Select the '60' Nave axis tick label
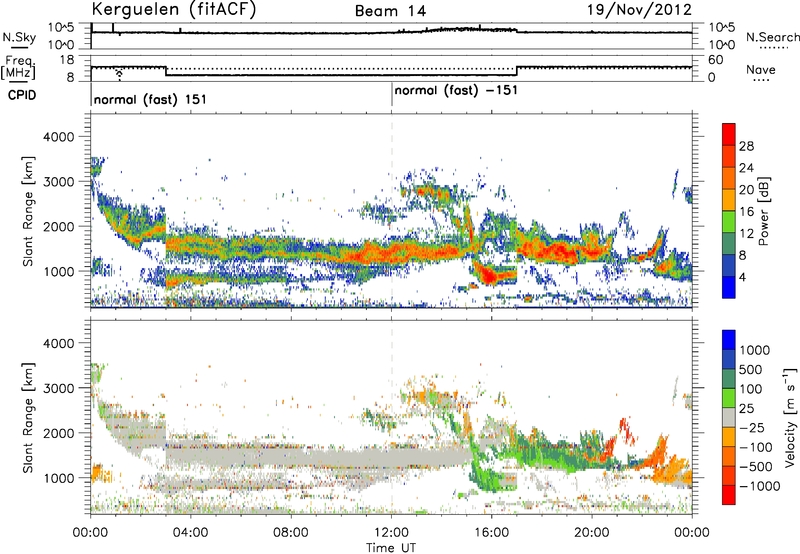 (715, 60)
